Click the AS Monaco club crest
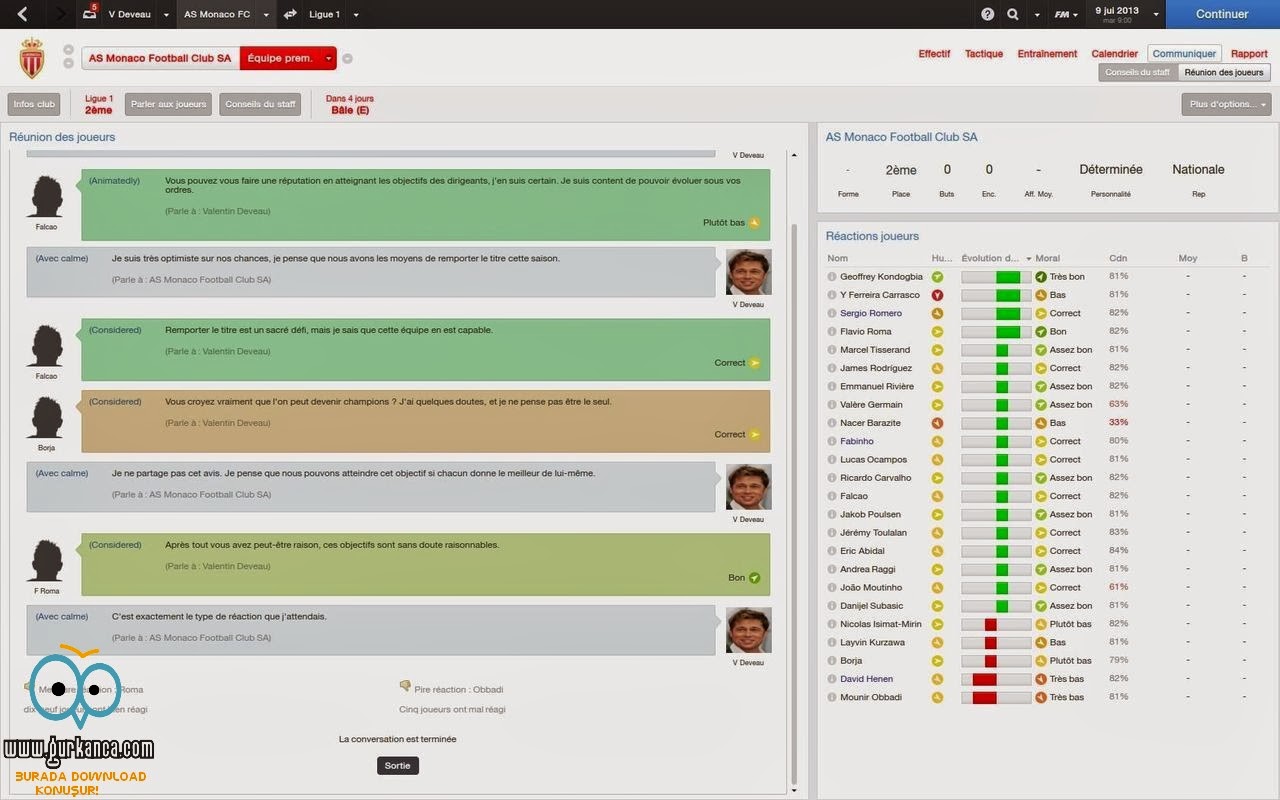The height and width of the screenshot is (800, 1280). (x=32, y=58)
